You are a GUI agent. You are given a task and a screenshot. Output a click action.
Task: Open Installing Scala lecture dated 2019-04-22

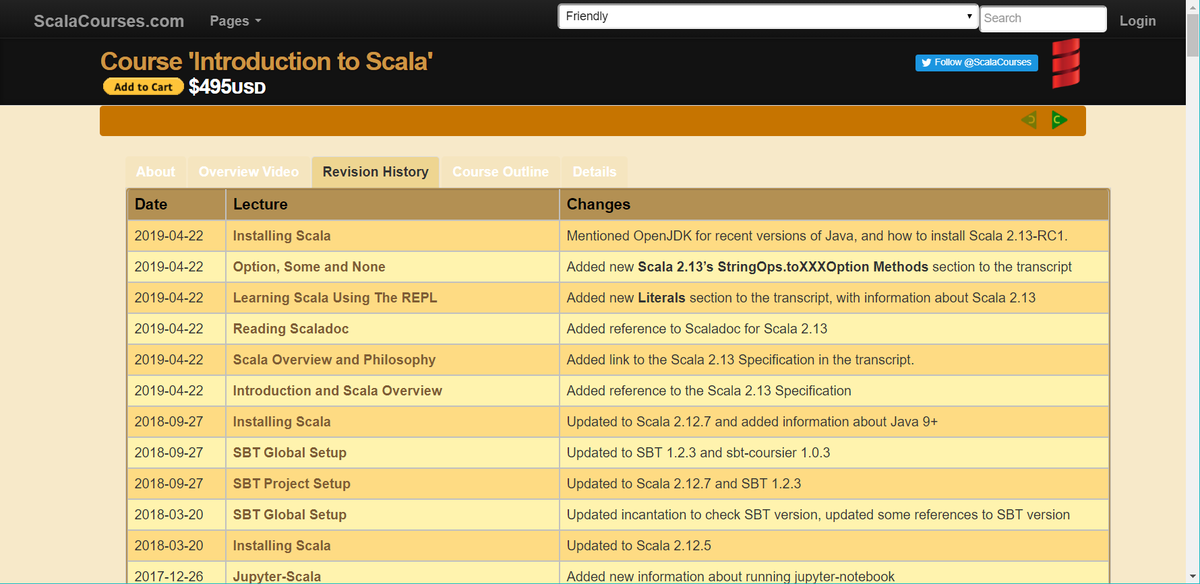pos(281,236)
